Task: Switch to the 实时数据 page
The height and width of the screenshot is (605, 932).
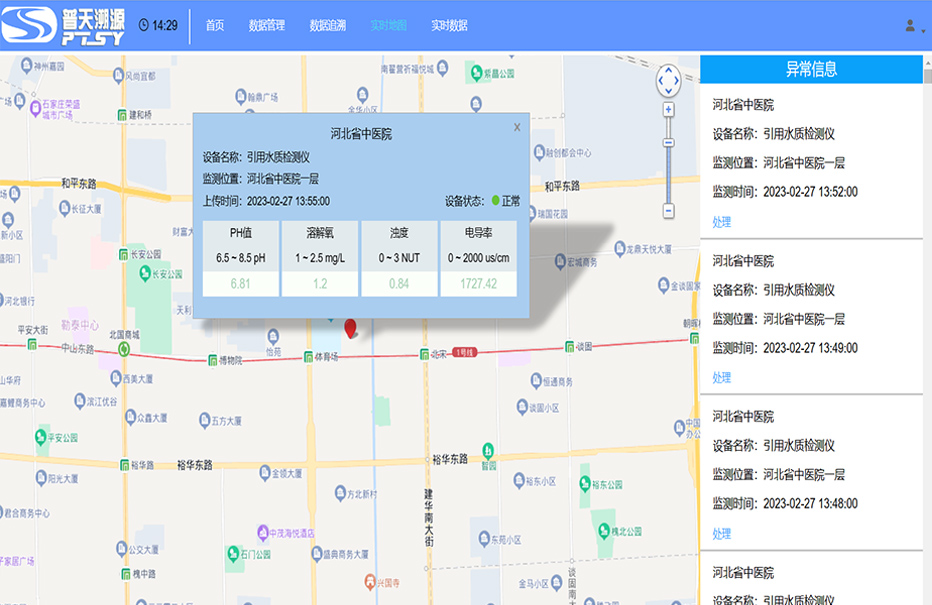Action: 449,26
